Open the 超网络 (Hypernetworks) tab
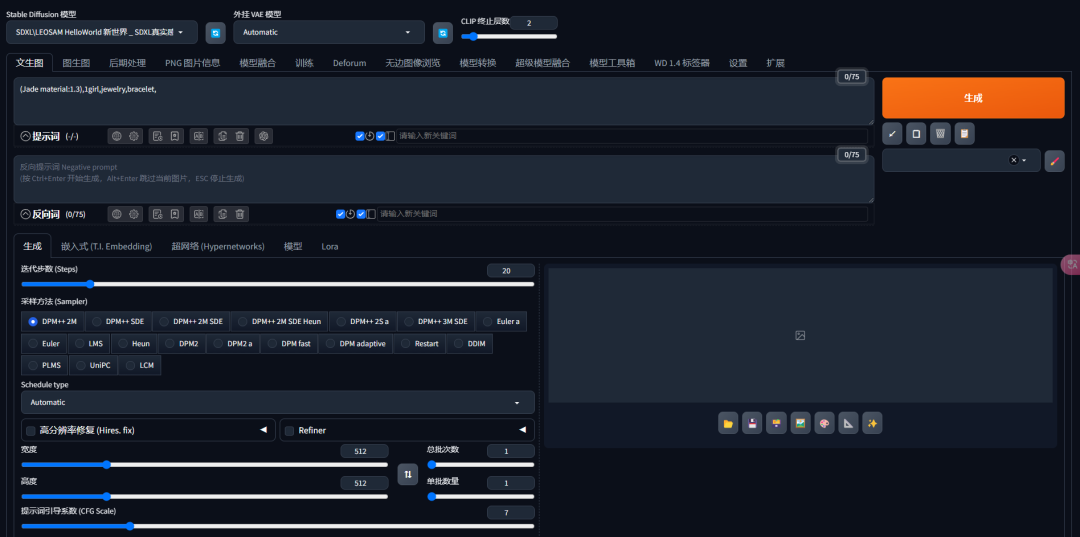This screenshot has height=537, width=1080. 218,246
